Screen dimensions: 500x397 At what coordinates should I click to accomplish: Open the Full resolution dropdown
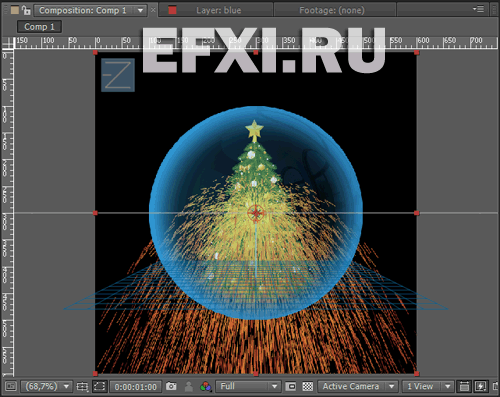[x=248, y=386]
